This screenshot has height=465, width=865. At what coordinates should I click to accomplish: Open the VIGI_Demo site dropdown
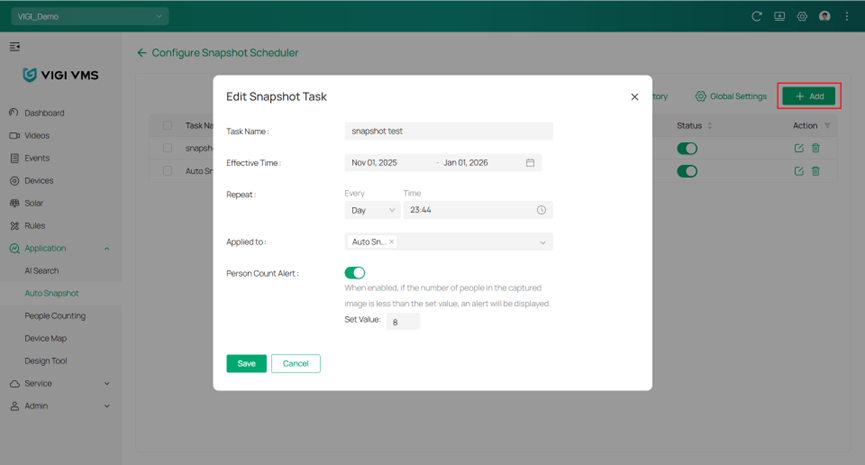point(90,17)
